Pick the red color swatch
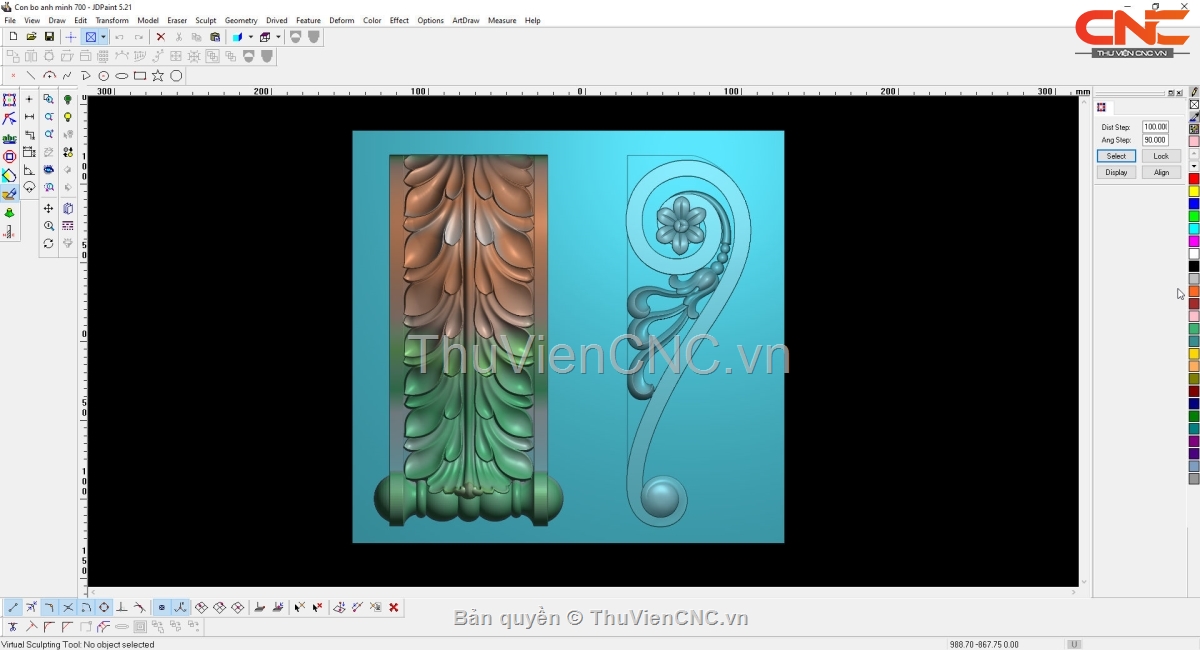Image resolution: width=1200 pixels, height=650 pixels. [1194, 179]
